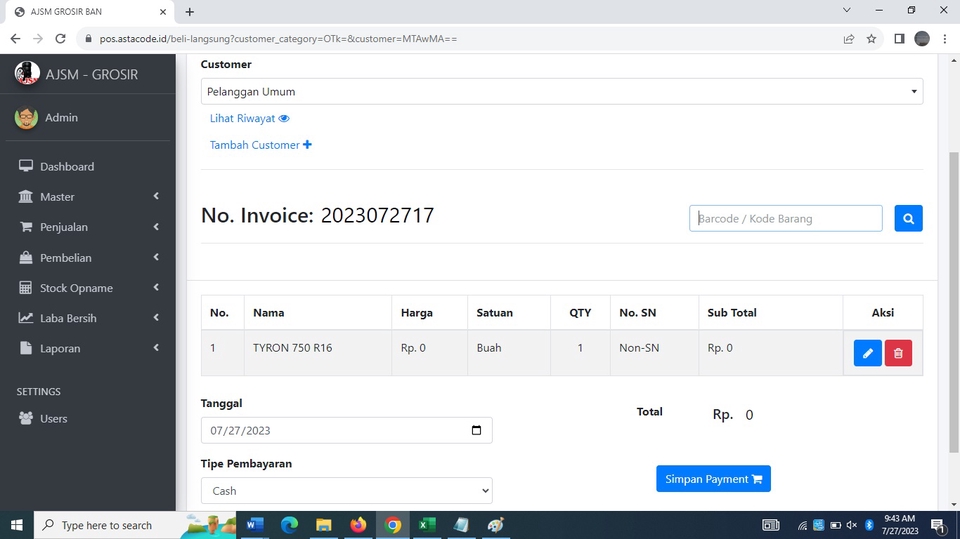Image resolution: width=960 pixels, height=539 pixels.
Task: Click the Laporan document icon
Action: [26, 348]
